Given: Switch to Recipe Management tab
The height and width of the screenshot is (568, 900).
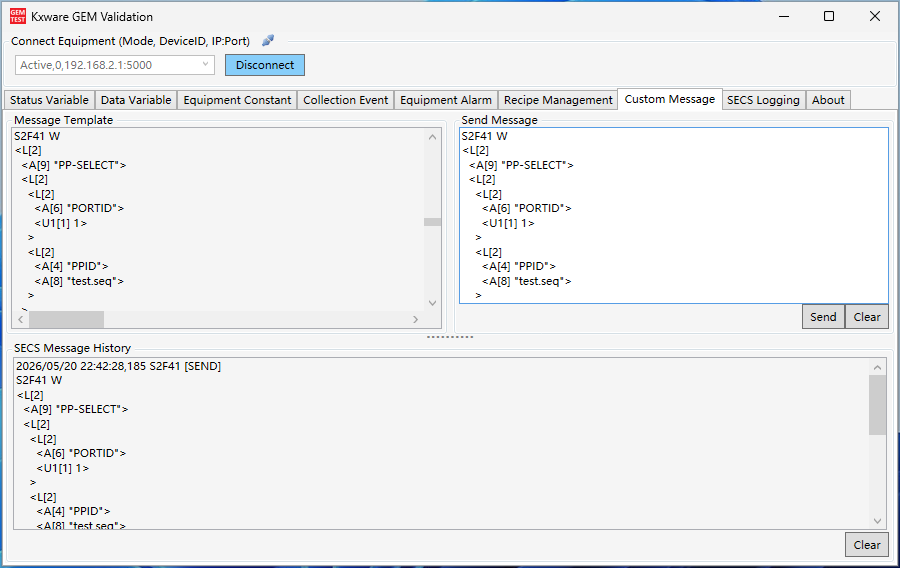Looking at the screenshot, I should coord(558,100).
